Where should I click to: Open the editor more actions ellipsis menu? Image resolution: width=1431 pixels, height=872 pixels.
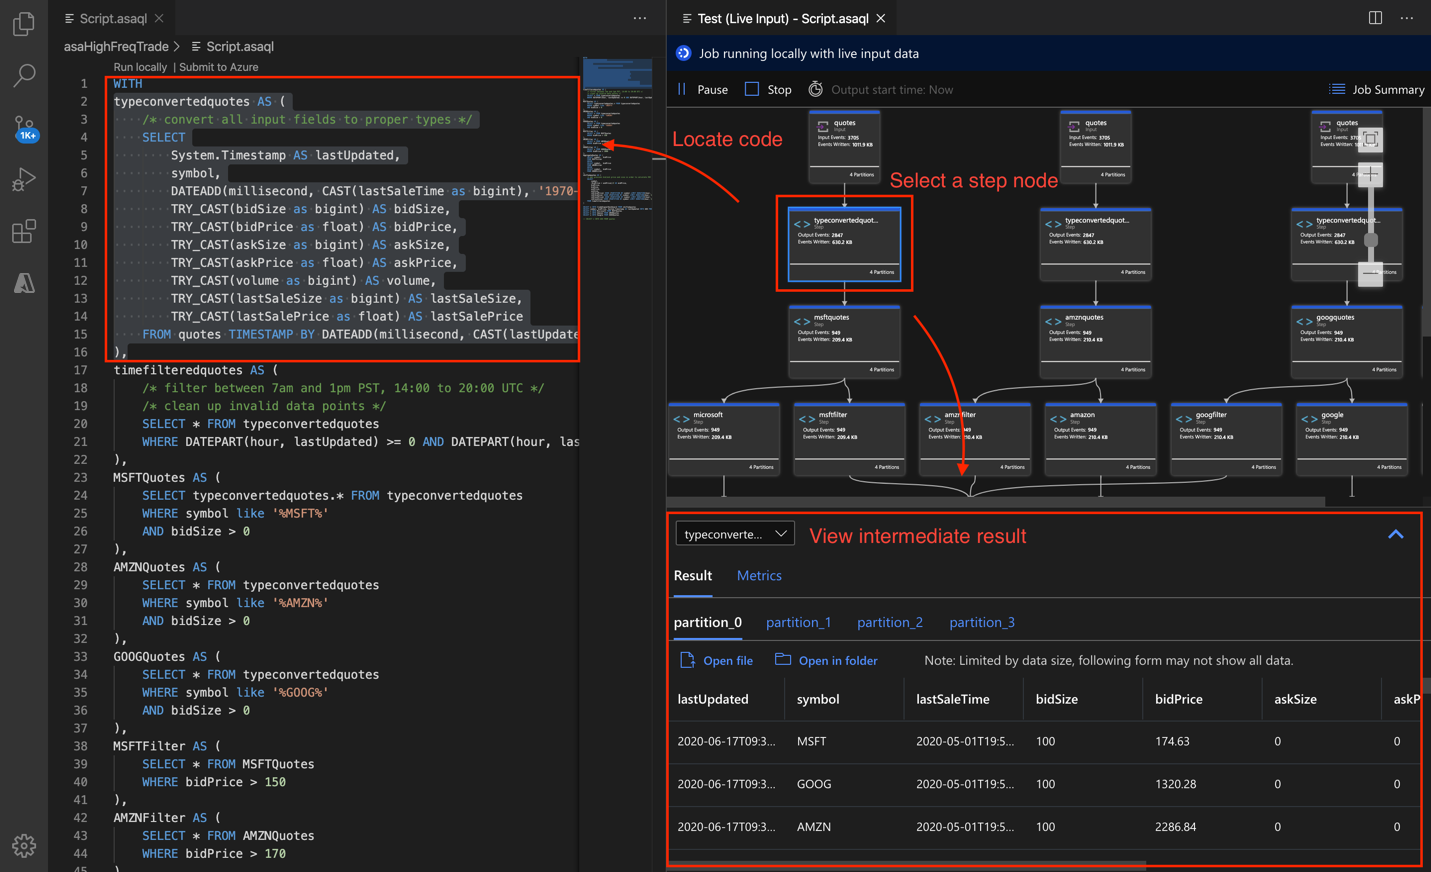(x=639, y=18)
